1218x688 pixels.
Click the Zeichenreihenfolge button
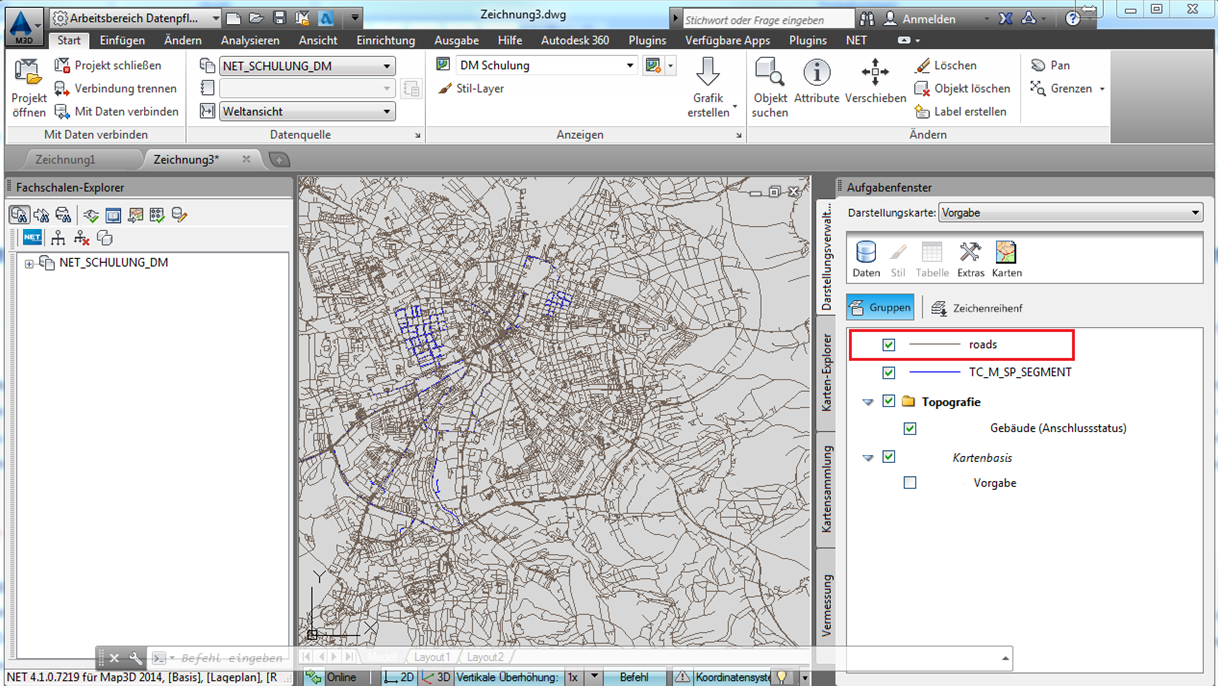coord(975,308)
